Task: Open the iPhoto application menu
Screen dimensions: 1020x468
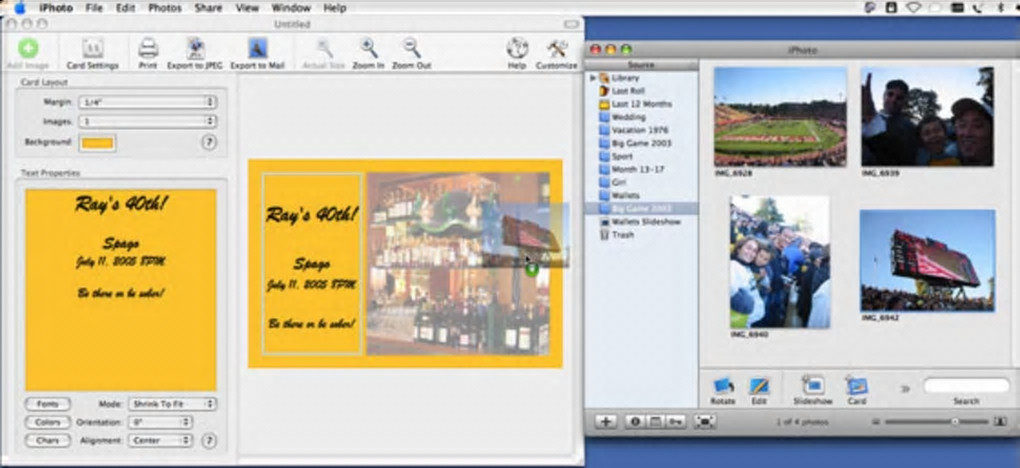Action: point(56,8)
